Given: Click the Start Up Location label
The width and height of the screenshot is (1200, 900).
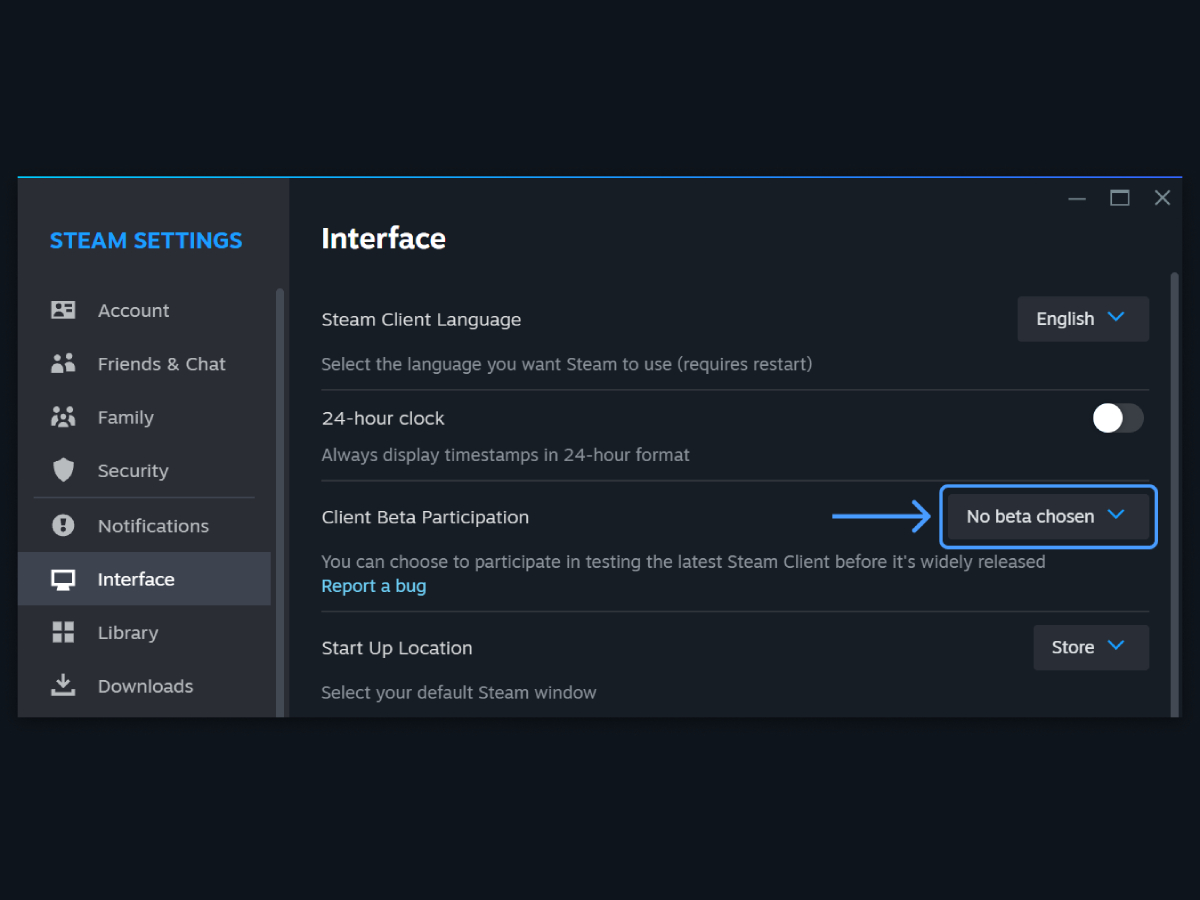Looking at the screenshot, I should pyautogui.click(x=397, y=648).
